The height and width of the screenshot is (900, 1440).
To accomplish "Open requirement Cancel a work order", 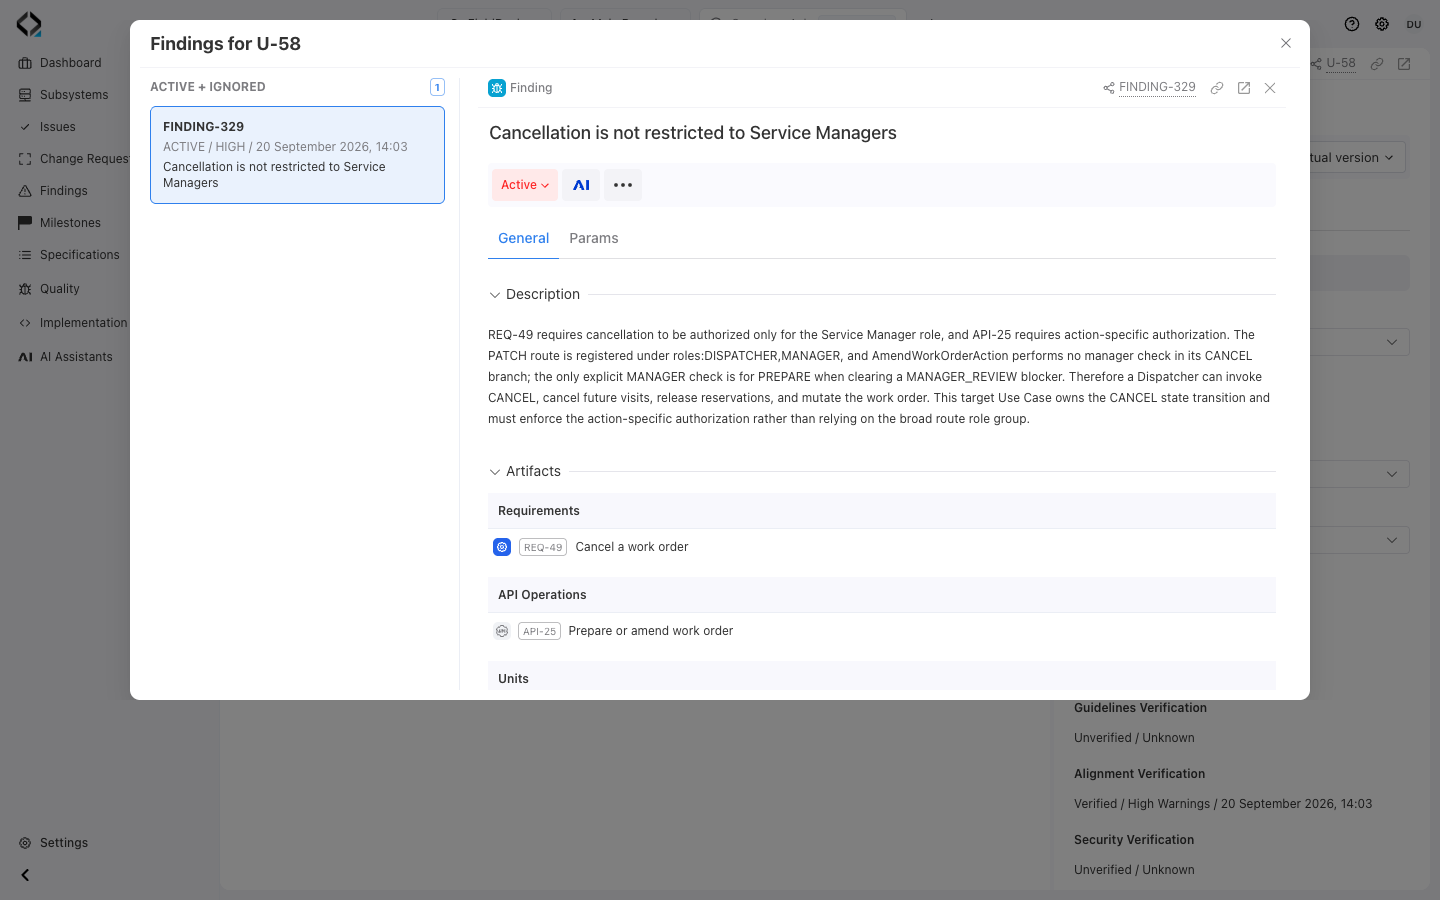I will 632,547.
